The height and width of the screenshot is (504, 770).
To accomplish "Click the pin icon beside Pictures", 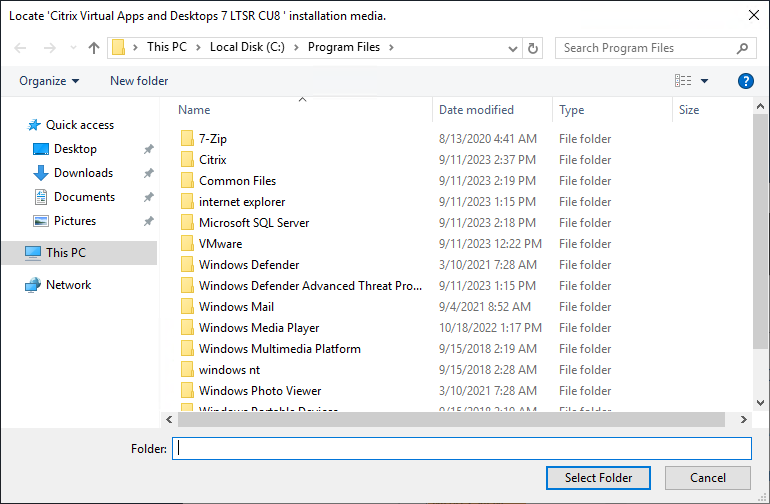I will [148, 221].
